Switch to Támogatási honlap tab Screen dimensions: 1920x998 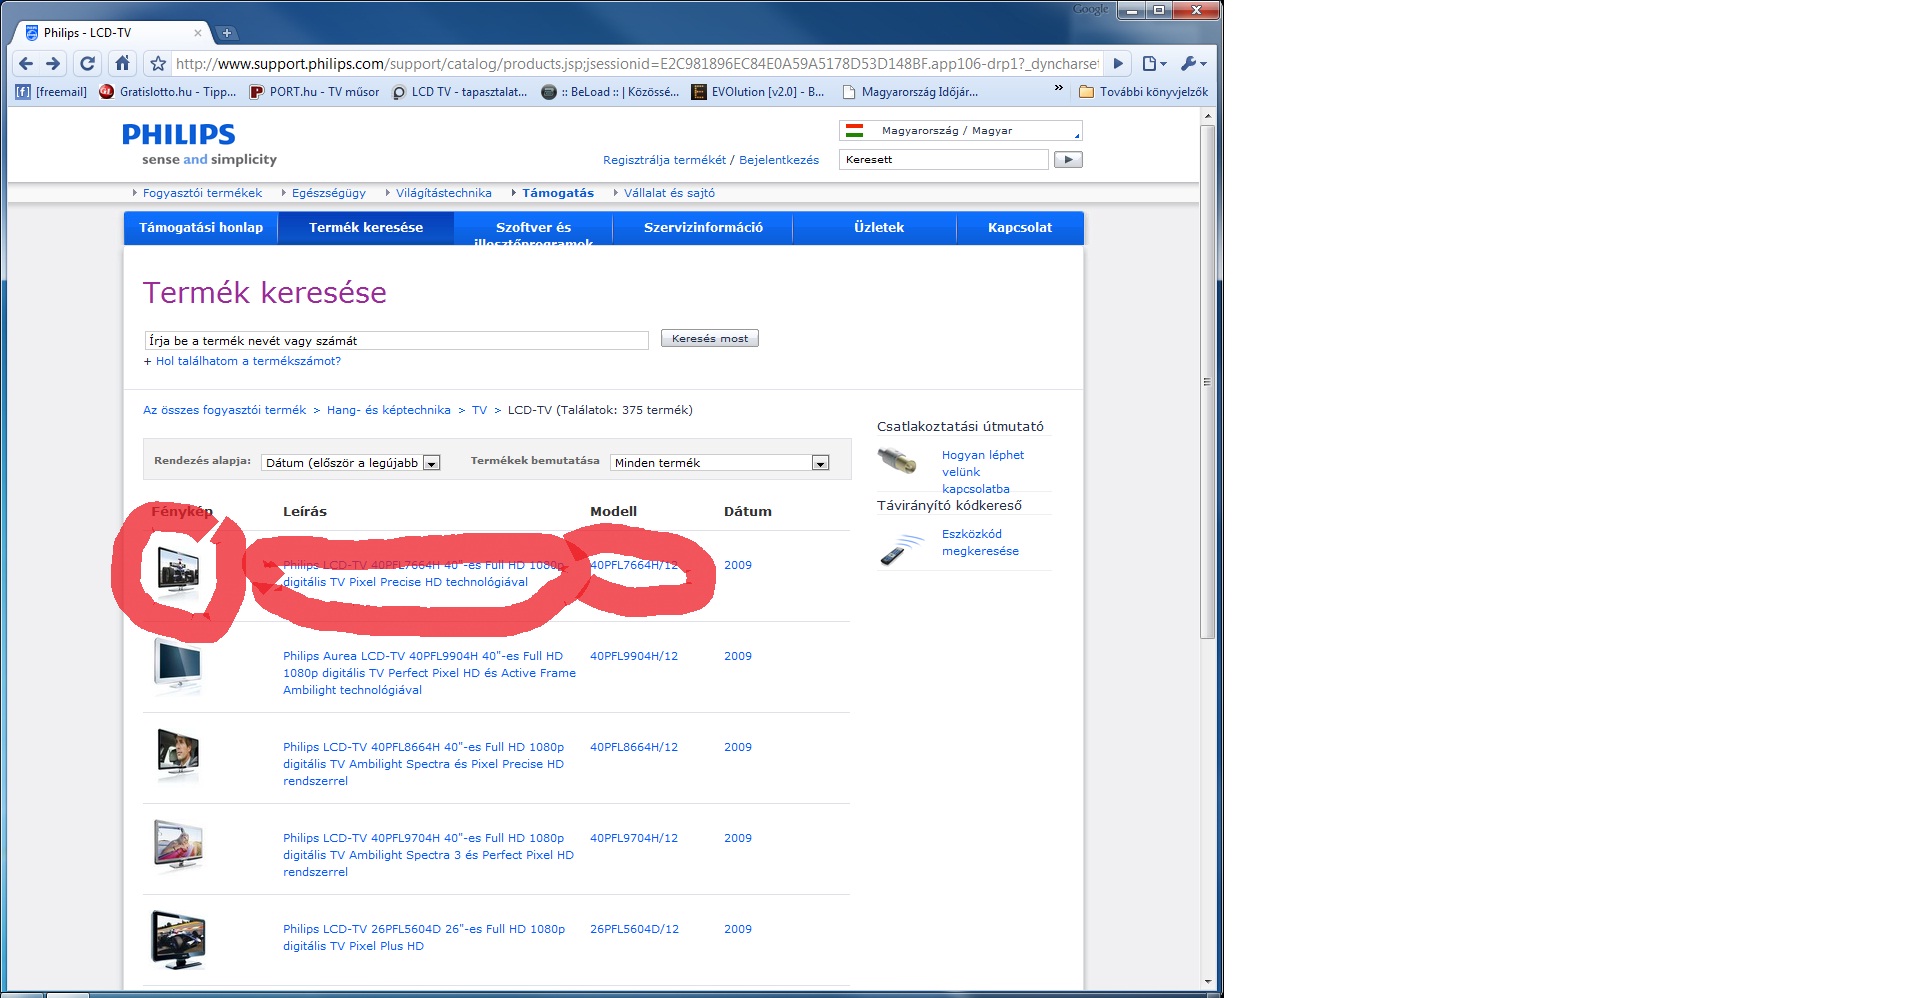(x=201, y=228)
